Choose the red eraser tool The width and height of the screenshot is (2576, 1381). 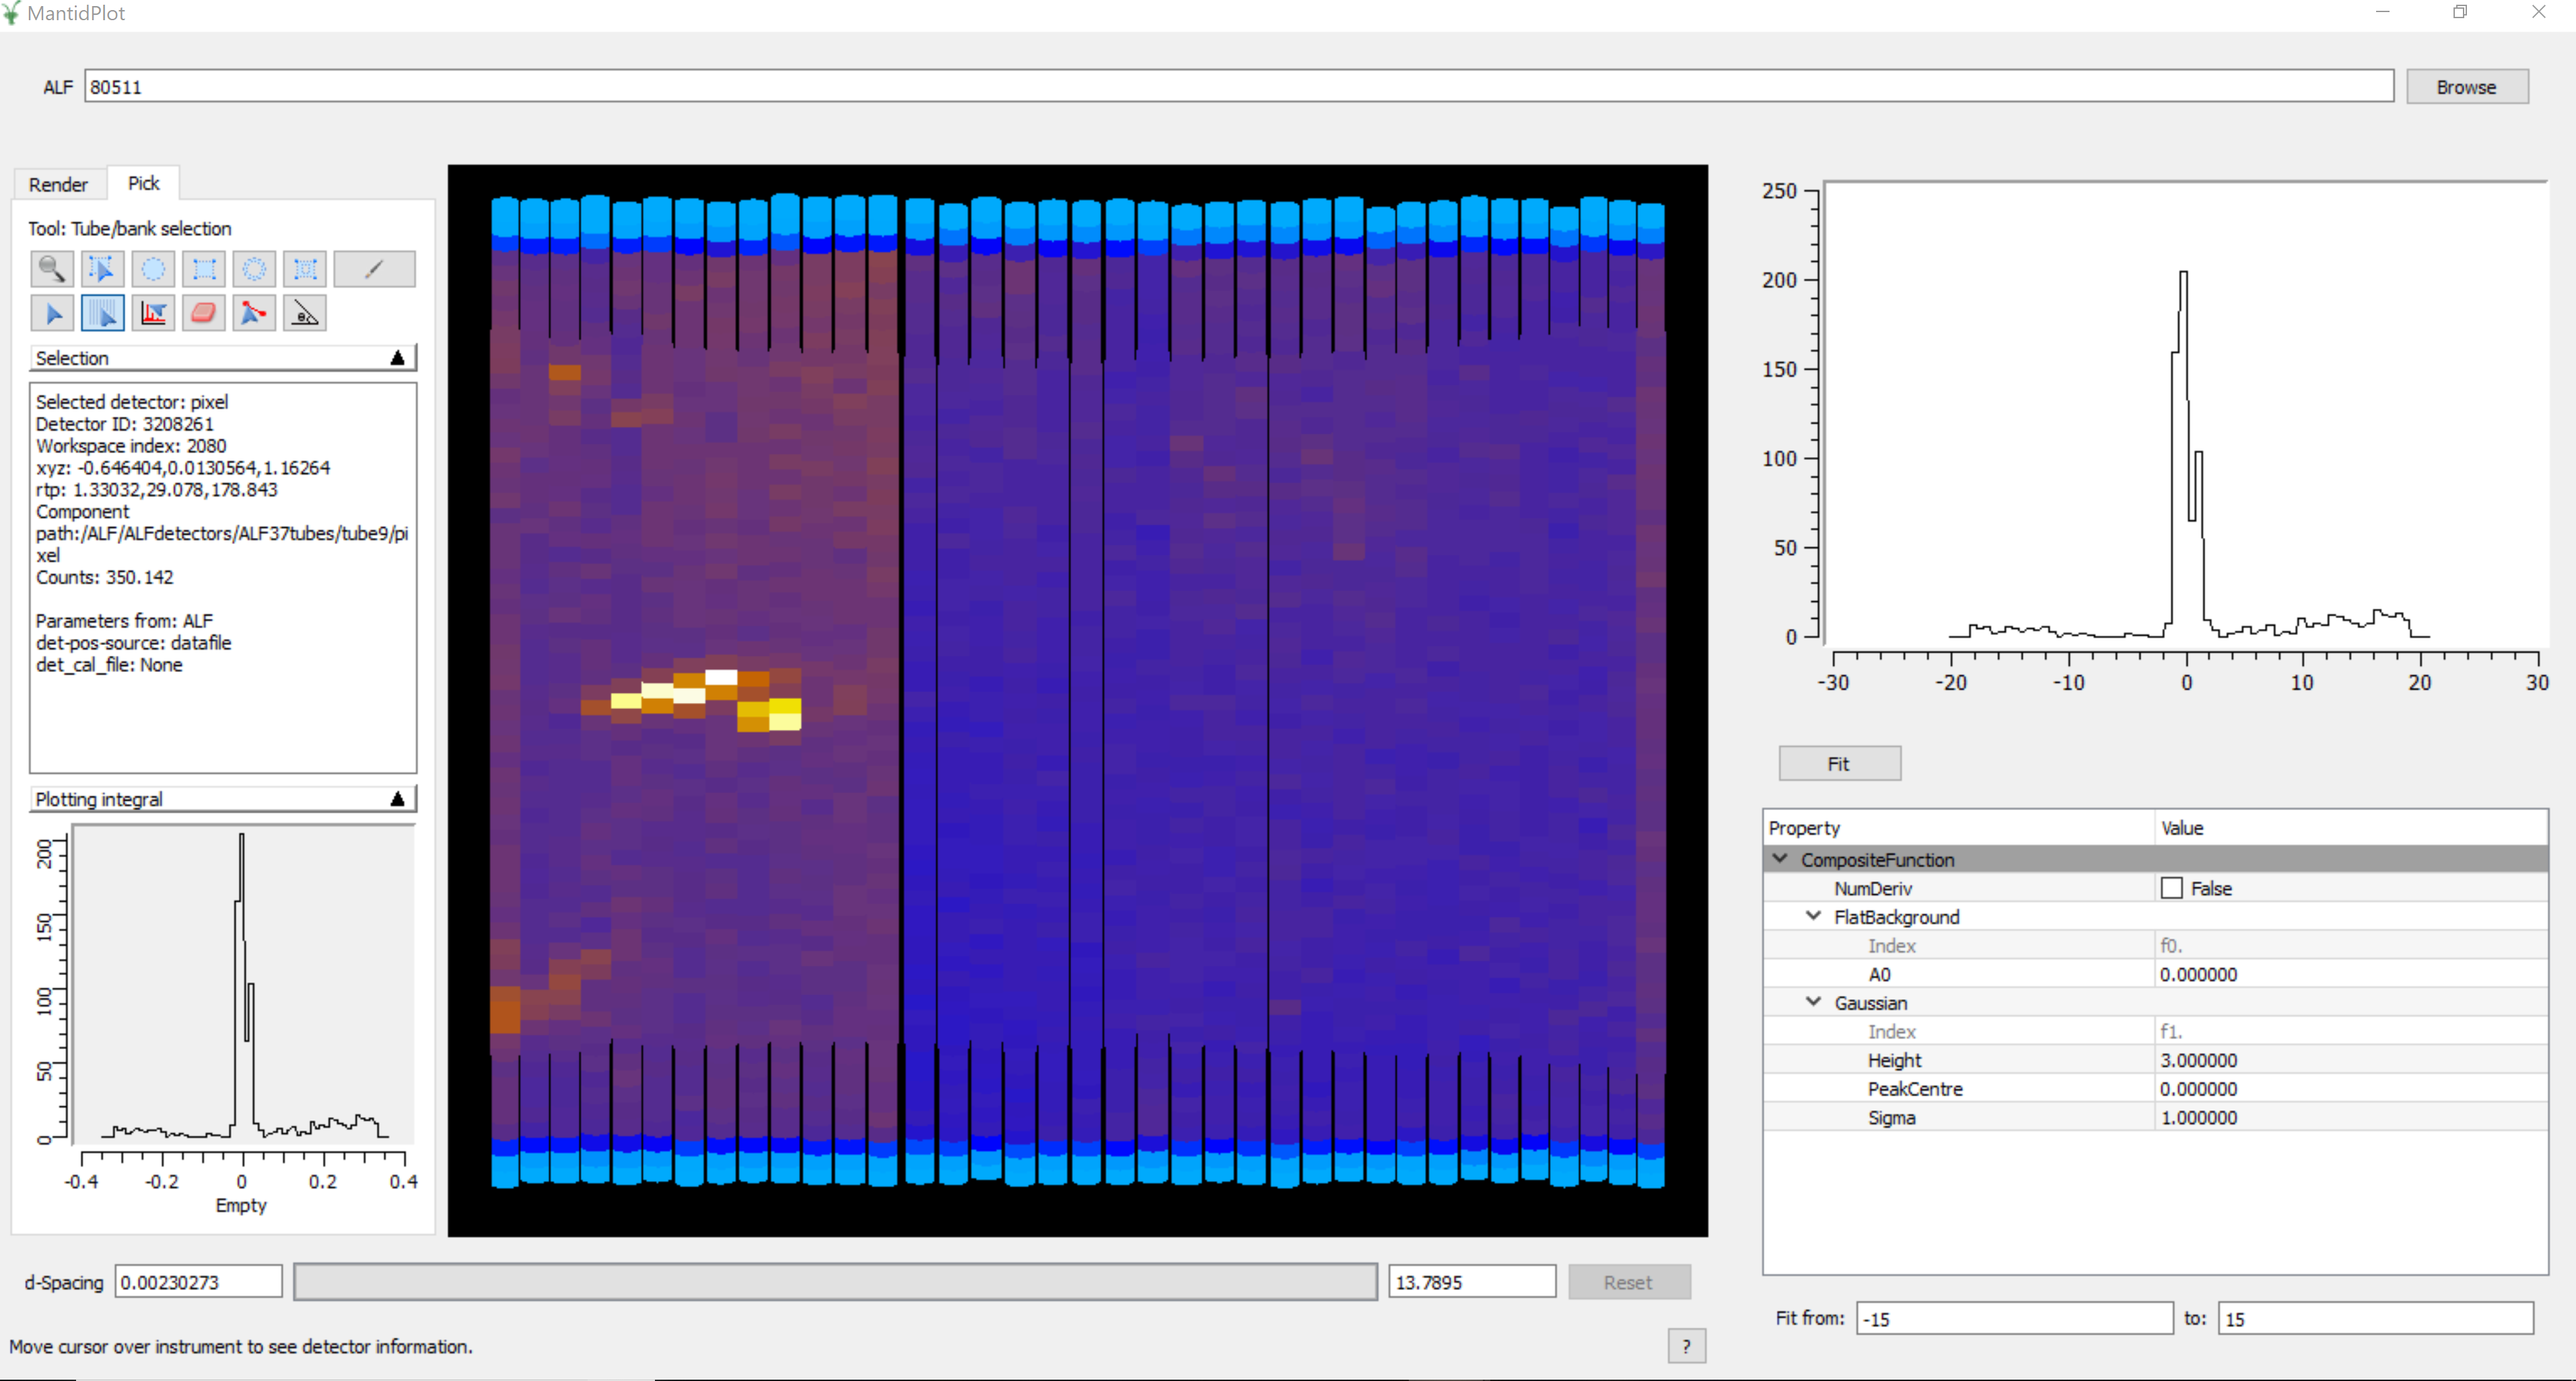coord(204,314)
